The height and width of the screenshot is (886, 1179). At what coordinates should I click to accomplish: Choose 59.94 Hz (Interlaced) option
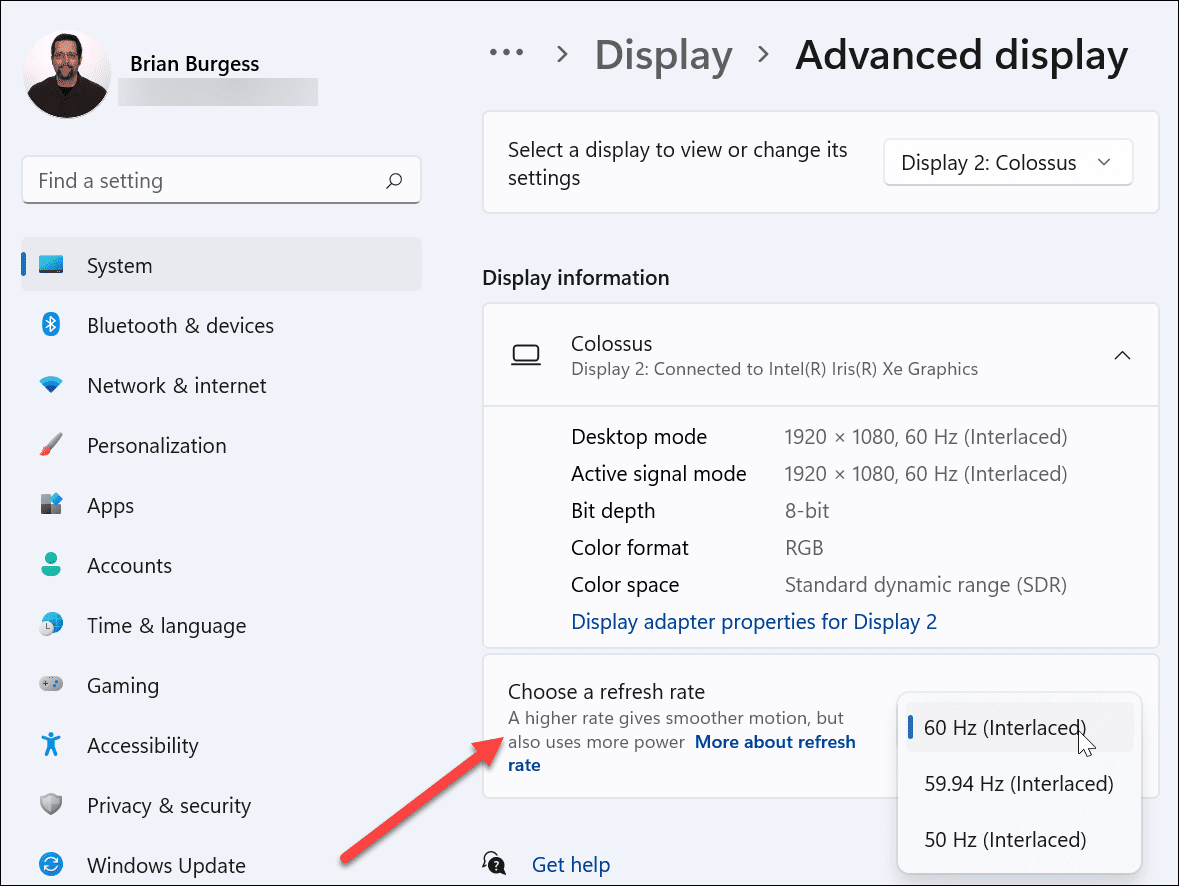[1019, 783]
